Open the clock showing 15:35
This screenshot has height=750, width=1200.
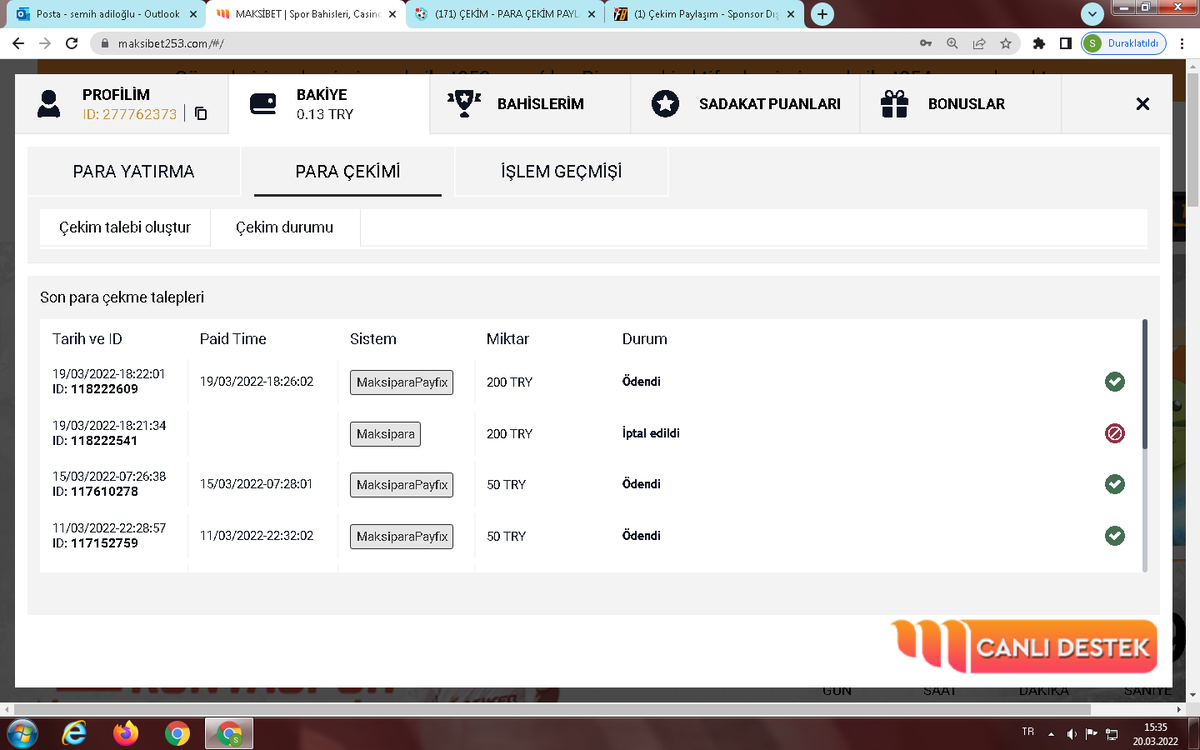click(x=1156, y=733)
